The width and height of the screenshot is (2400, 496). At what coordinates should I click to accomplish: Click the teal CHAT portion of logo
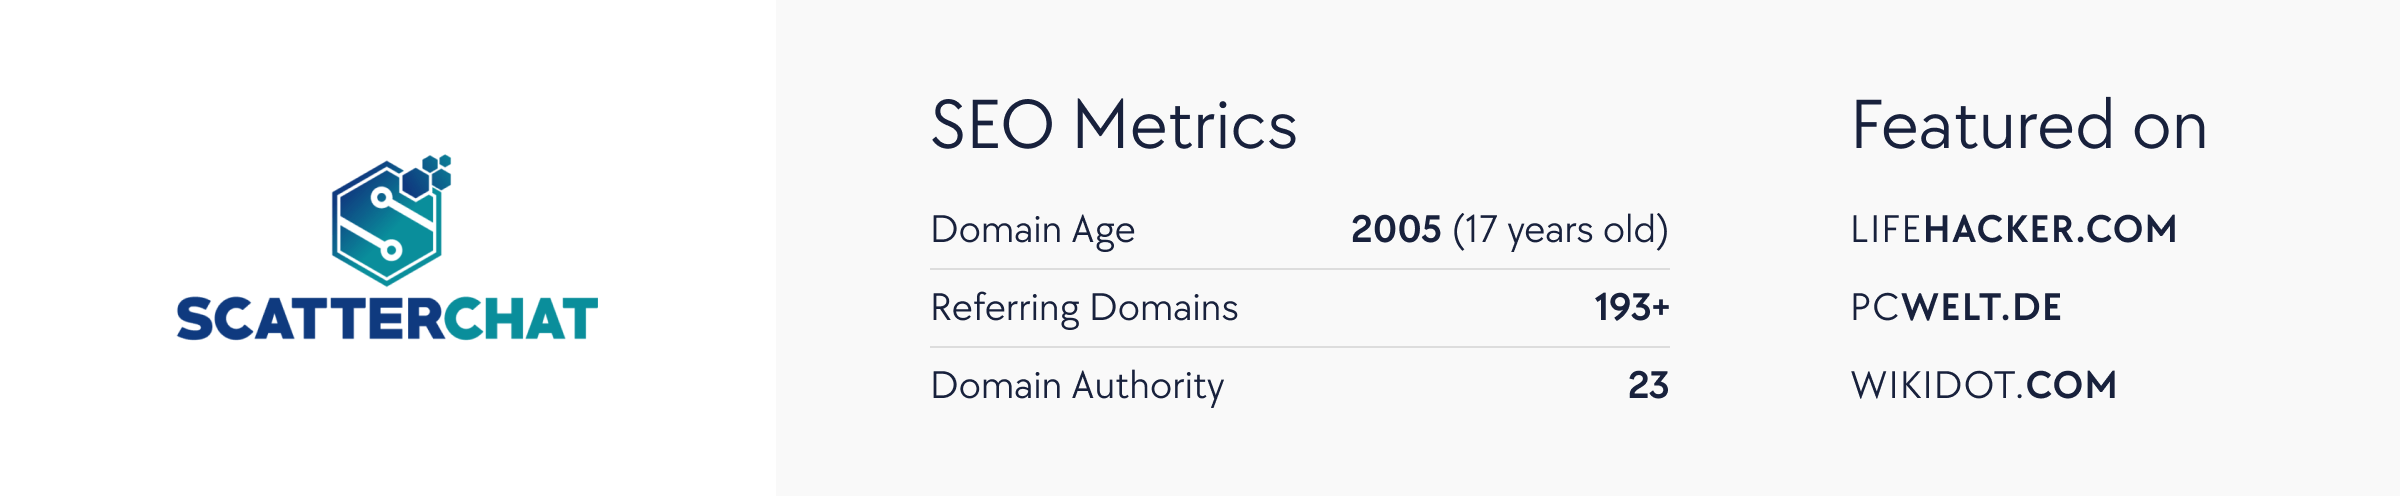coord(521,319)
